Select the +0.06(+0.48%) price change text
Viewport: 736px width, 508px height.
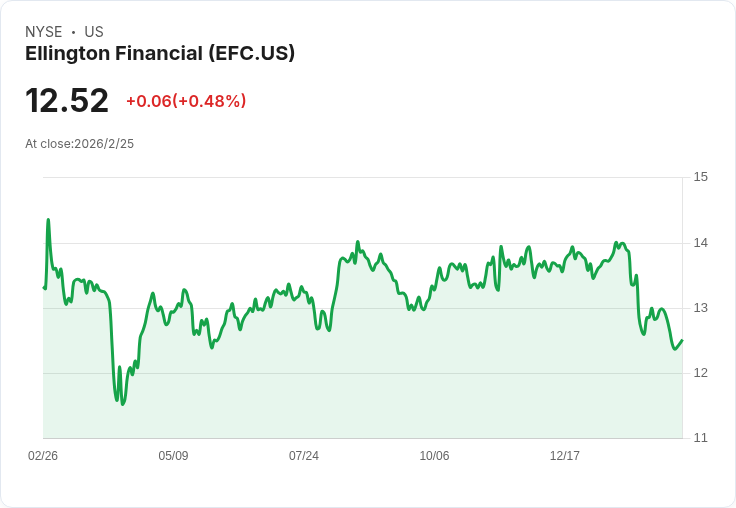[186, 101]
